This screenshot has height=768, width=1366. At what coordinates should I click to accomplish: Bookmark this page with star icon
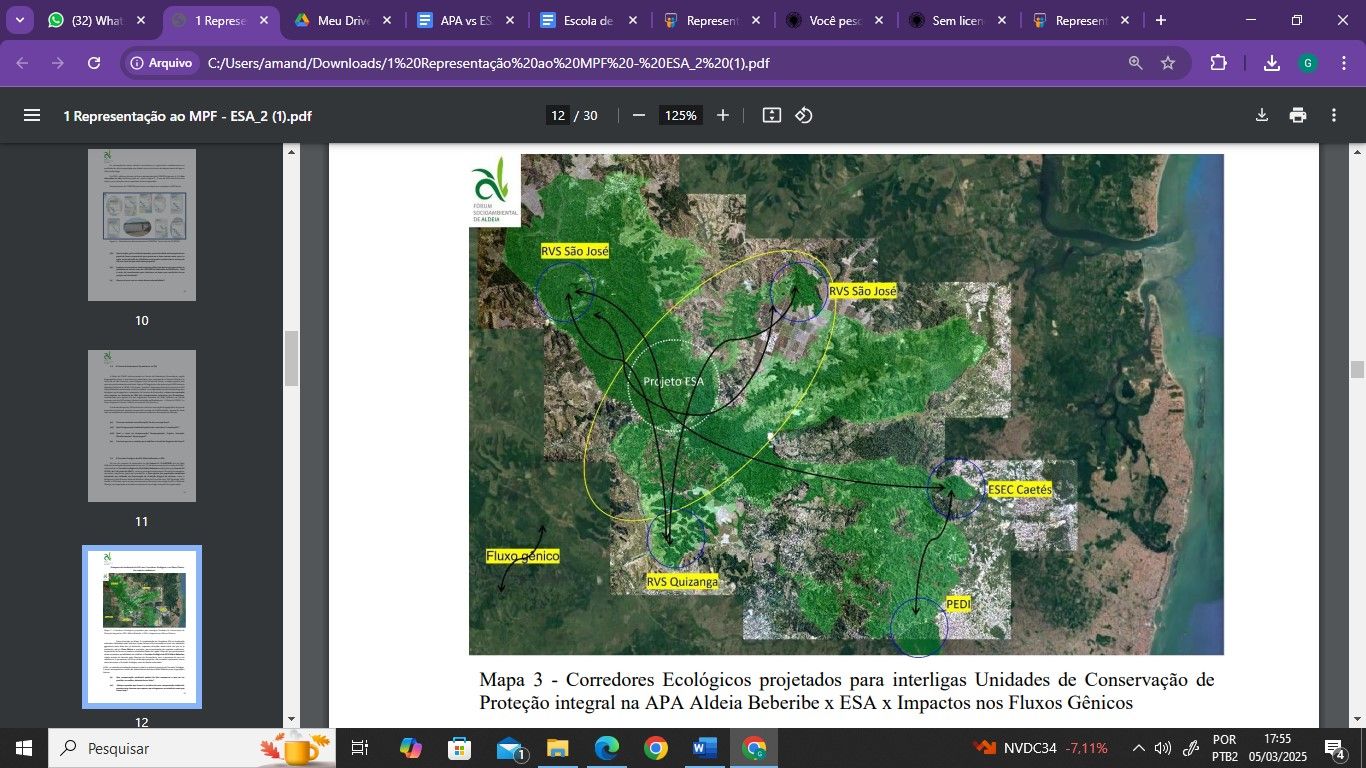coord(1168,63)
